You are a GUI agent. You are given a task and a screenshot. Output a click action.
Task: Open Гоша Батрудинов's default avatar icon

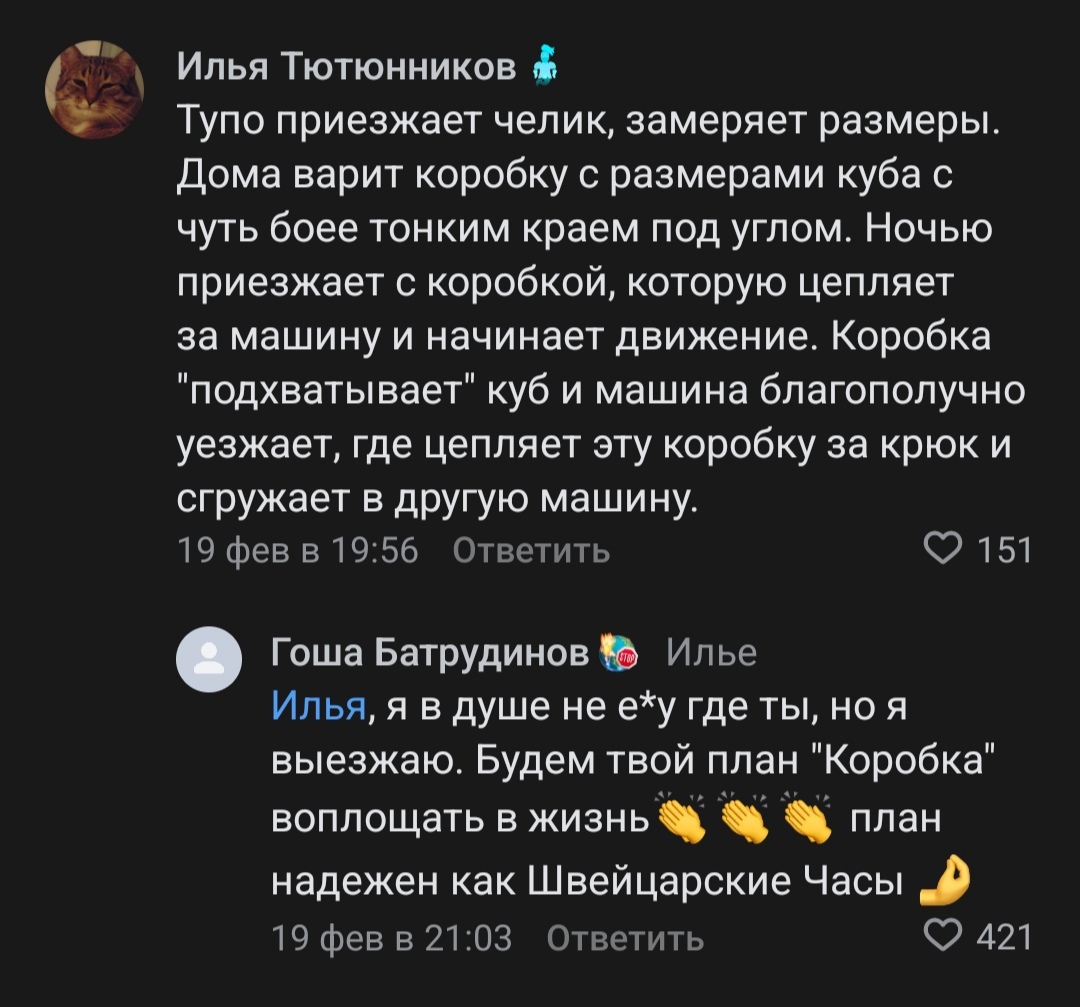[x=209, y=659]
